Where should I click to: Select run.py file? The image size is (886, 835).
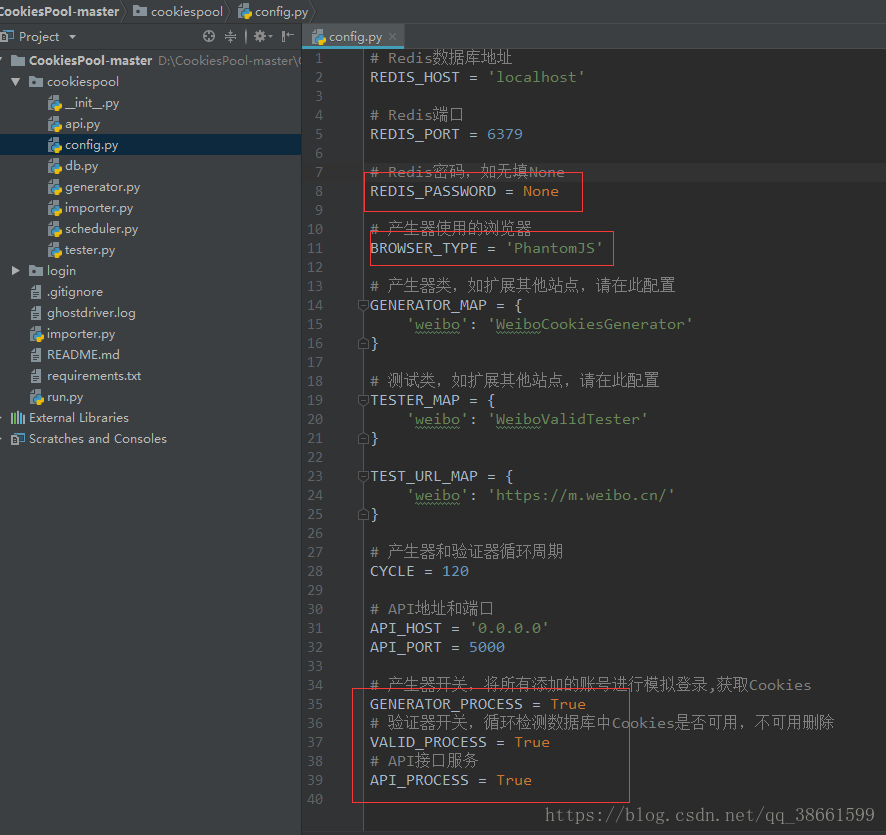coord(65,397)
